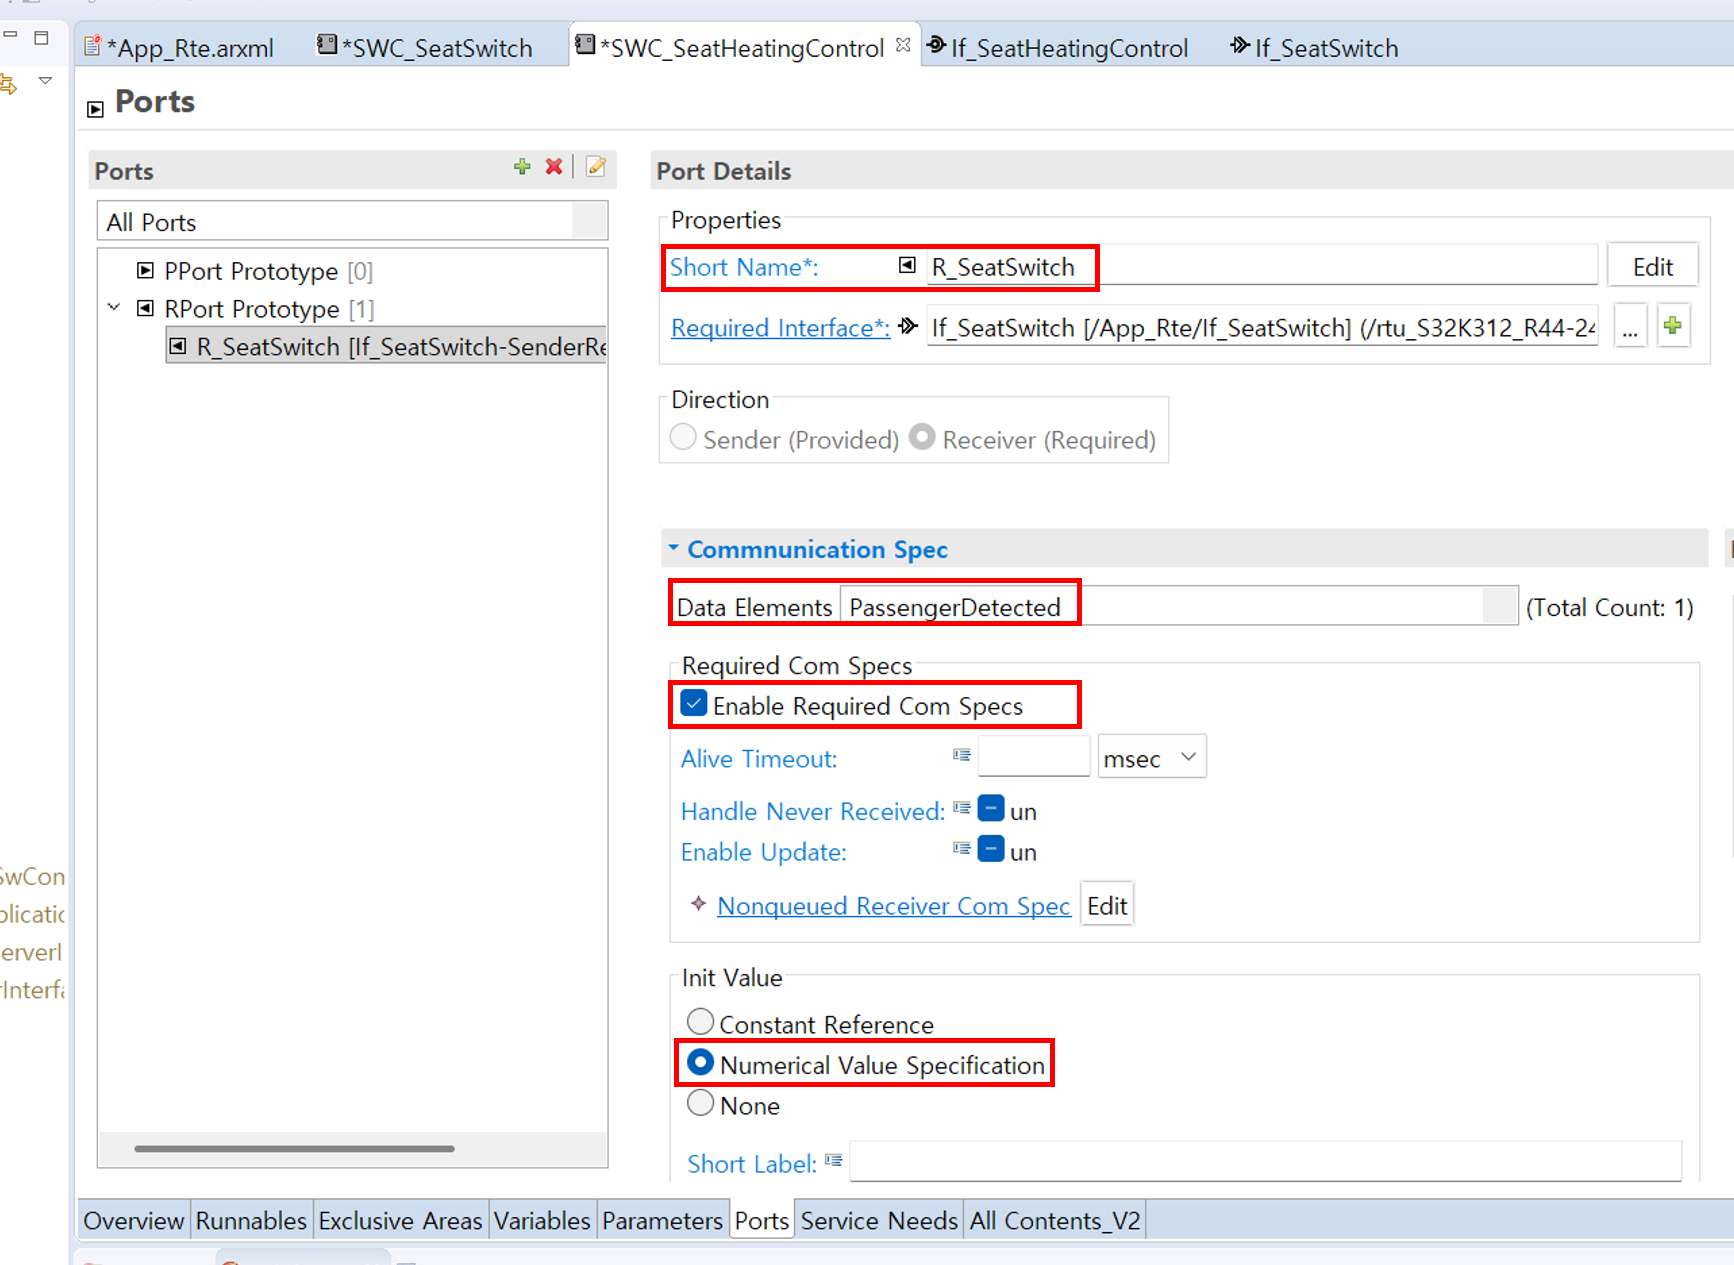
Task: Switch to the Runnables tab
Action: tap(251, 1221)
